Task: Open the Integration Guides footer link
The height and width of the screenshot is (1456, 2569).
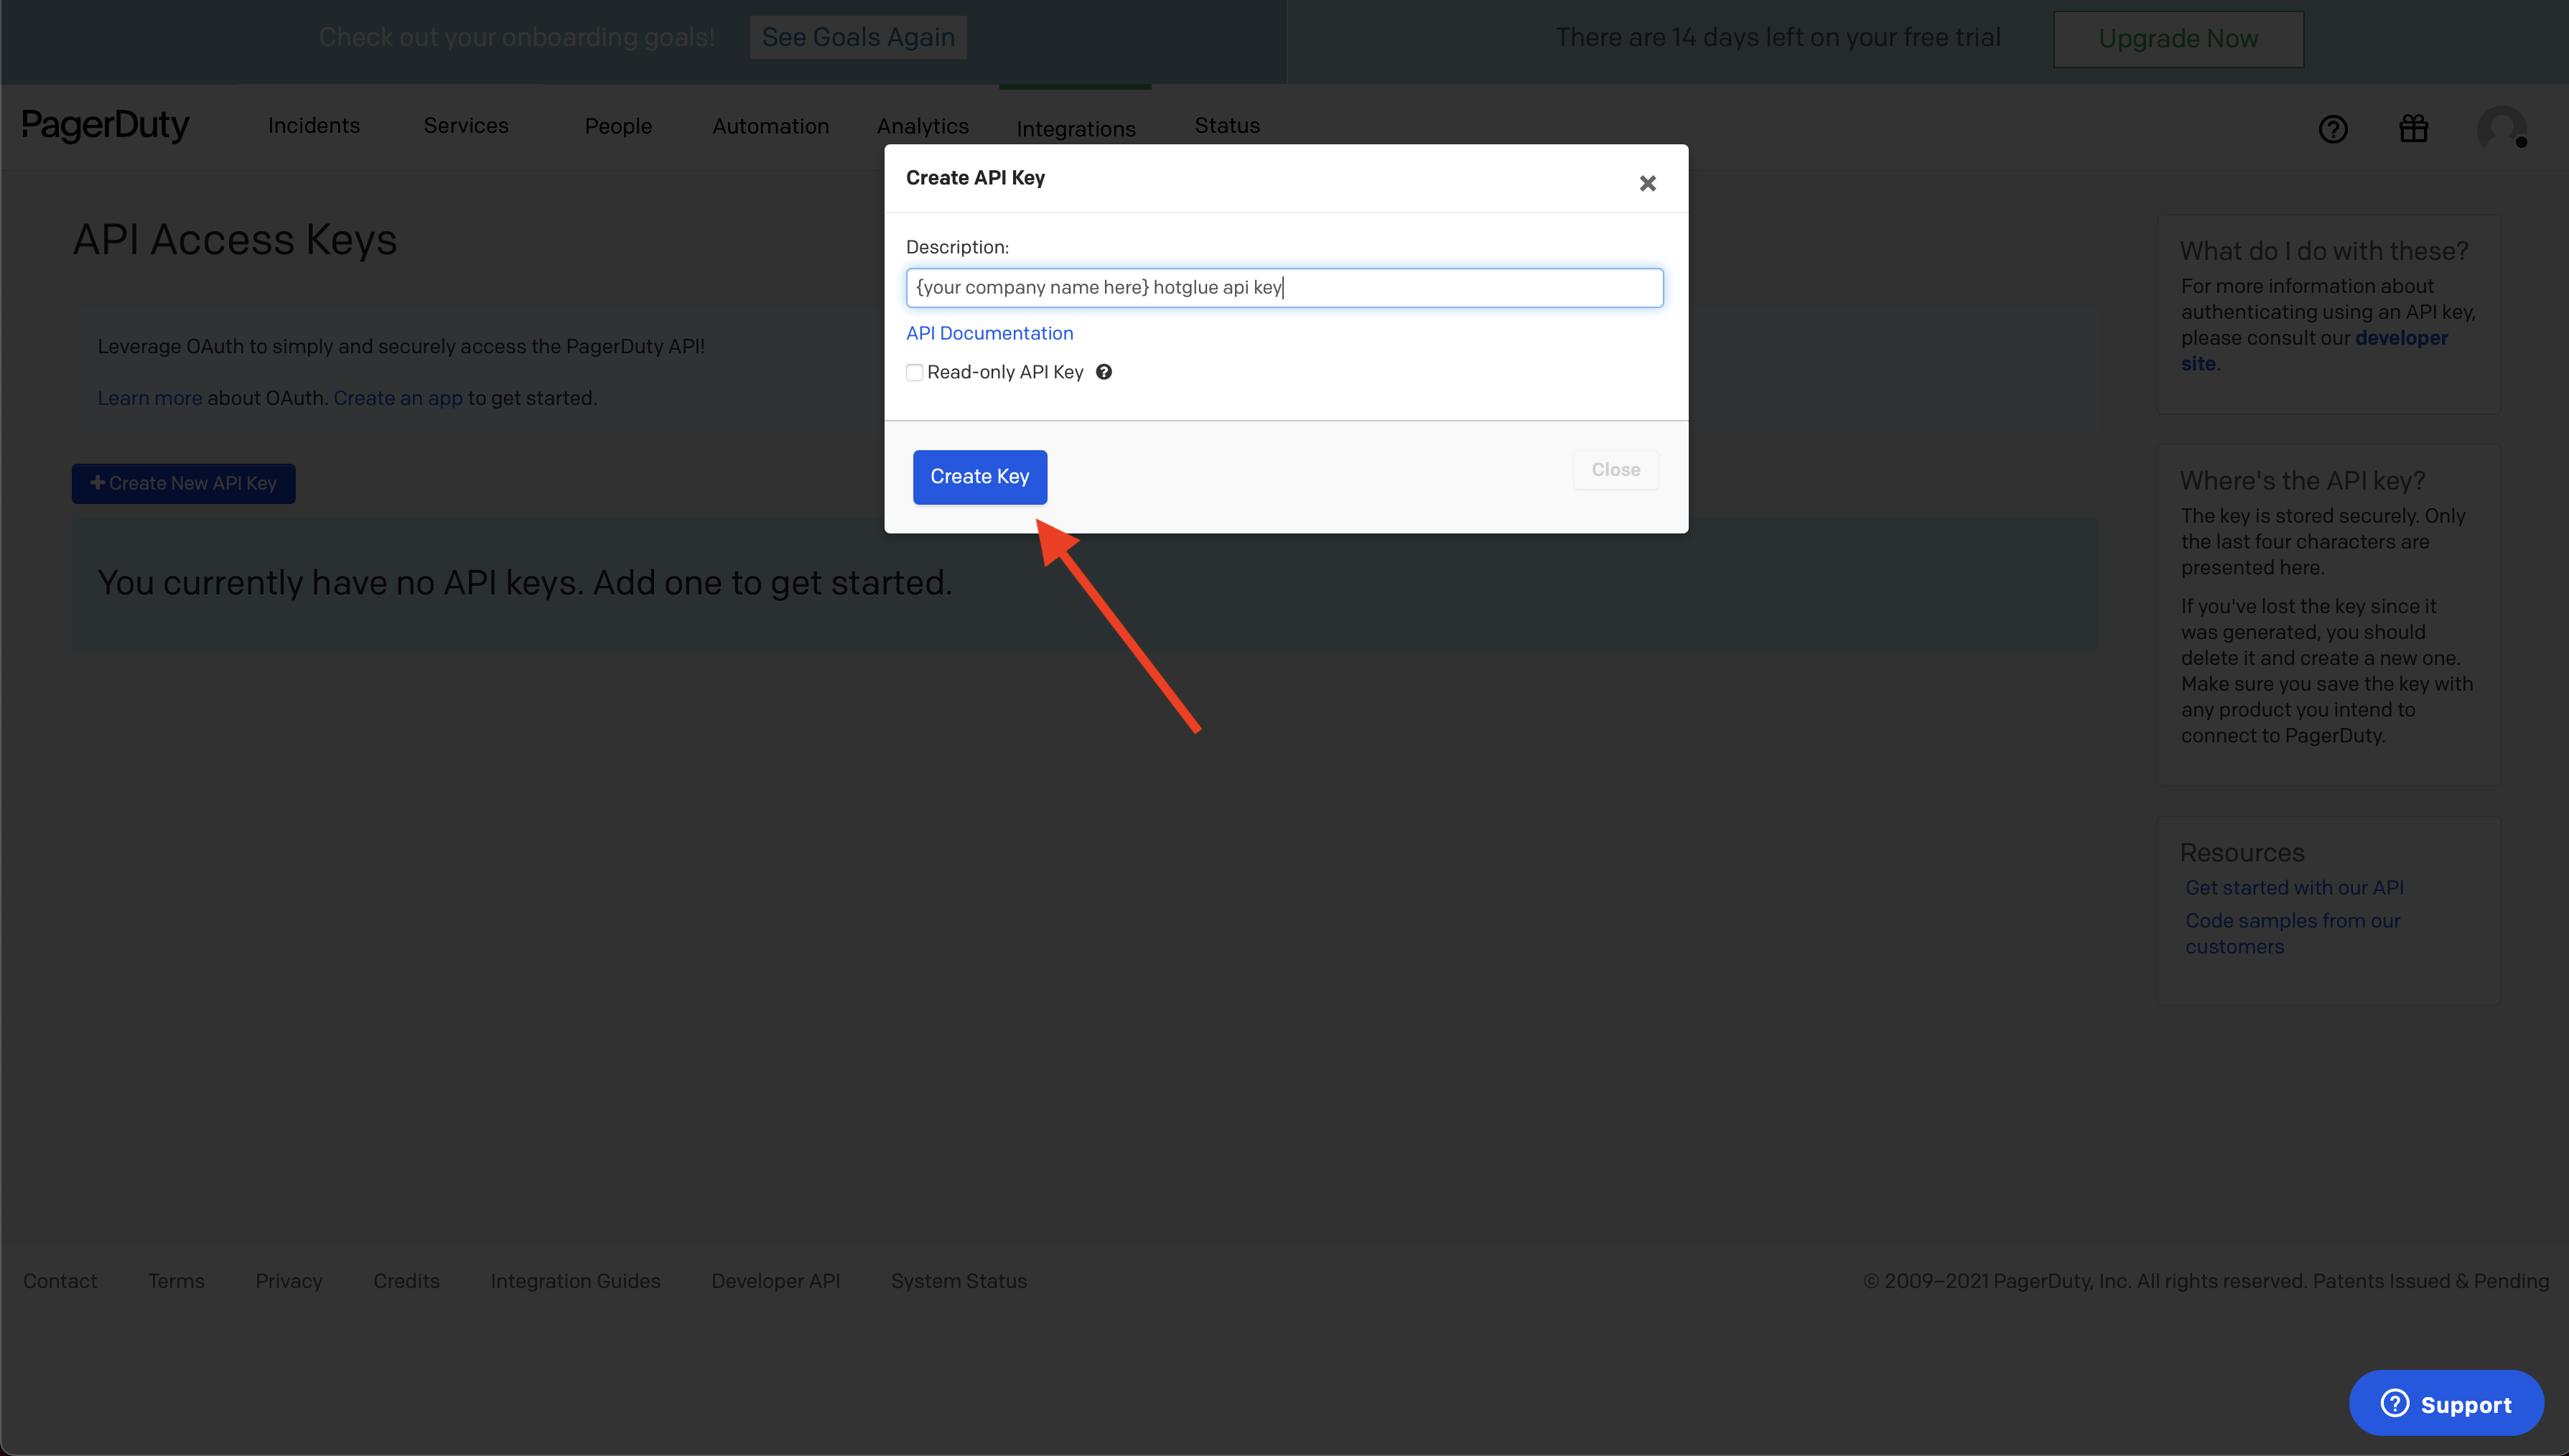Action: pos(575,1282)
